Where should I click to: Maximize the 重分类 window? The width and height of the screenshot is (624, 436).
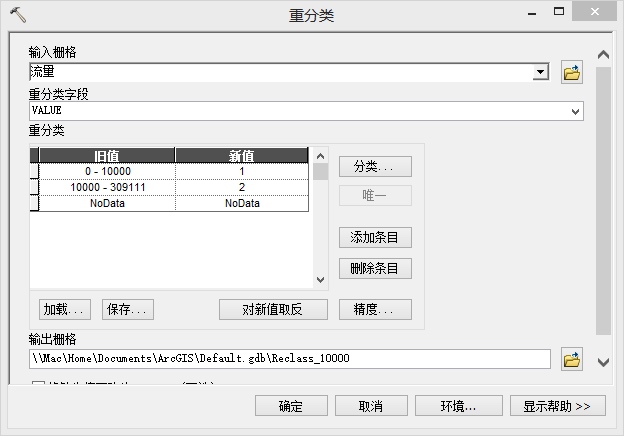coord(559,12)
